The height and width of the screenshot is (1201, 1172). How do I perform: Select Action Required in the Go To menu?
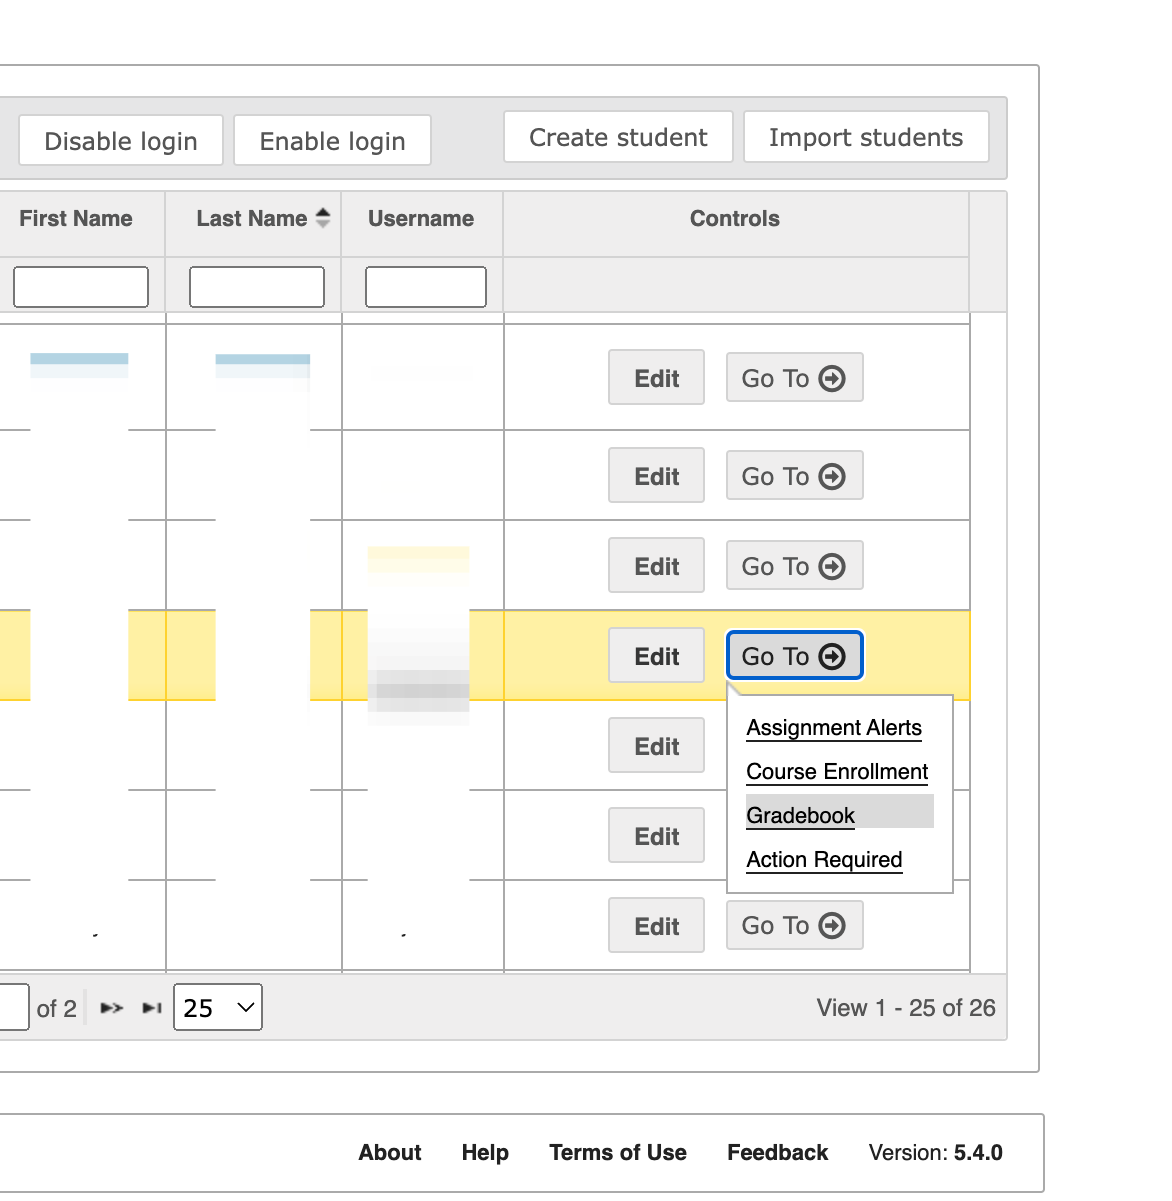coord(824,860)
